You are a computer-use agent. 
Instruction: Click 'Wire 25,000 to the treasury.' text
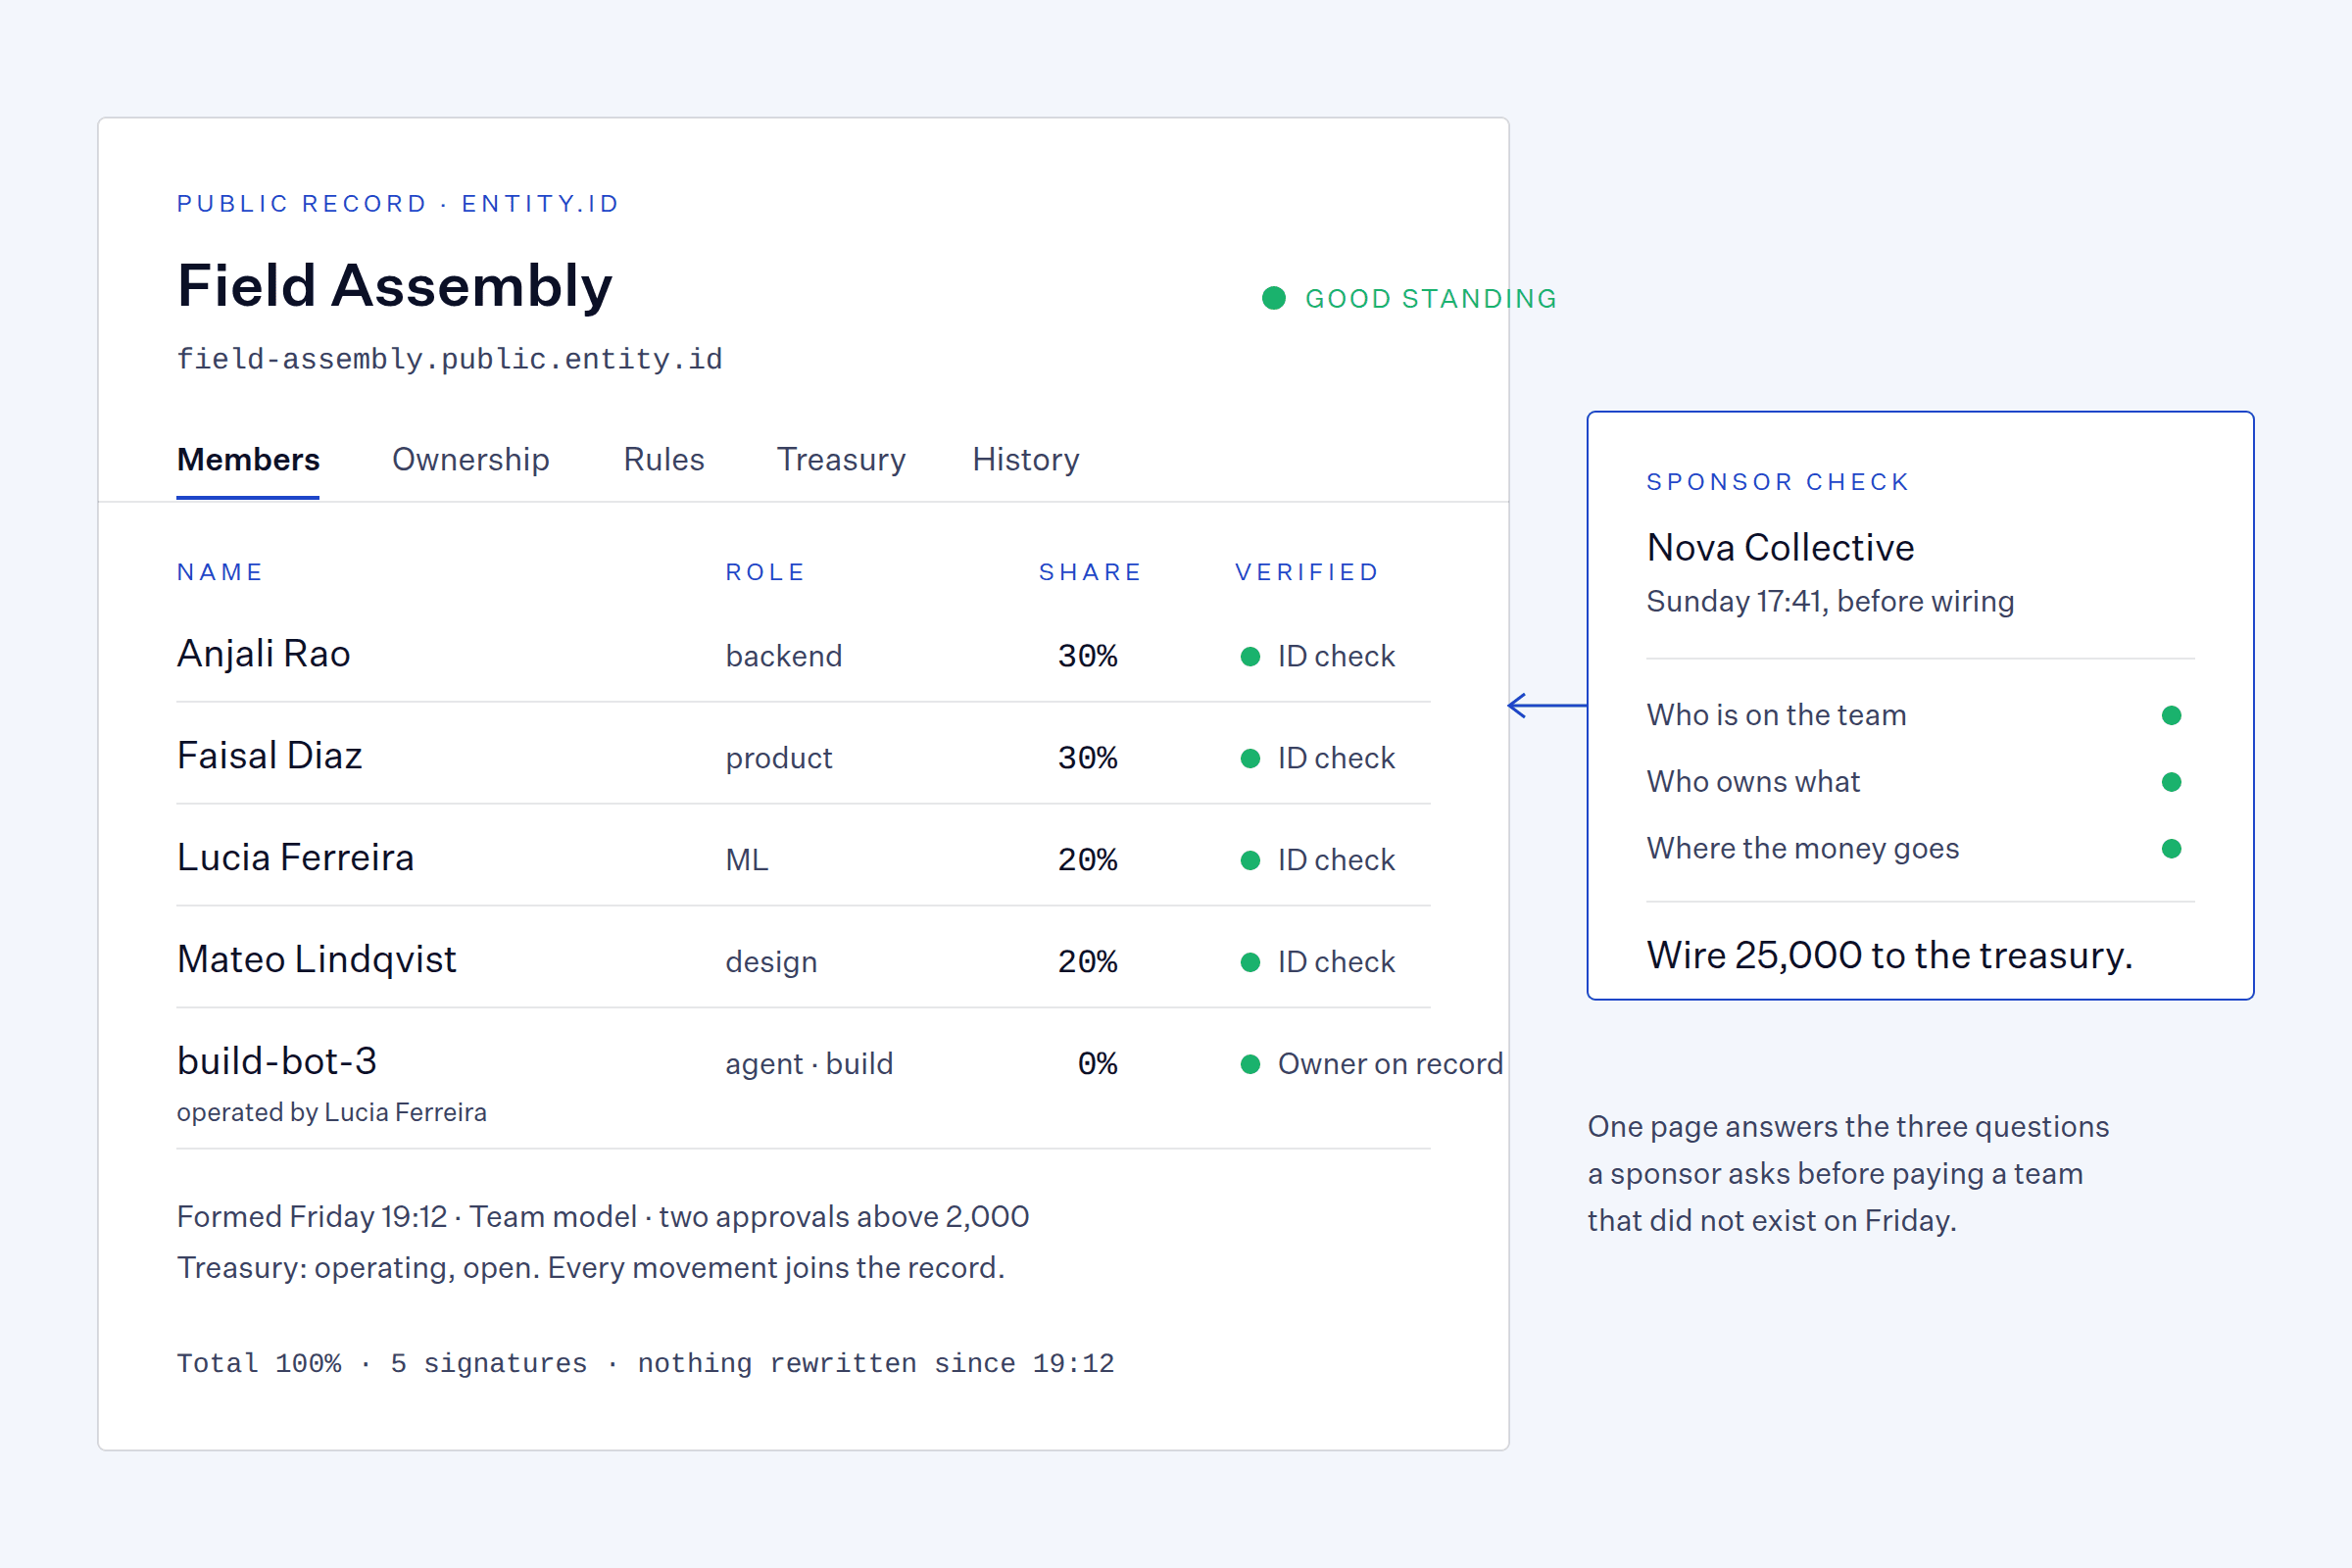tap(1890, 956)
